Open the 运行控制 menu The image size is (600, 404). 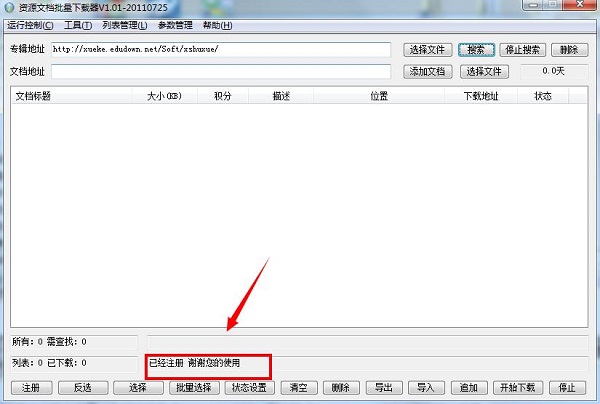pyautogui.click(x=31, y=25)
